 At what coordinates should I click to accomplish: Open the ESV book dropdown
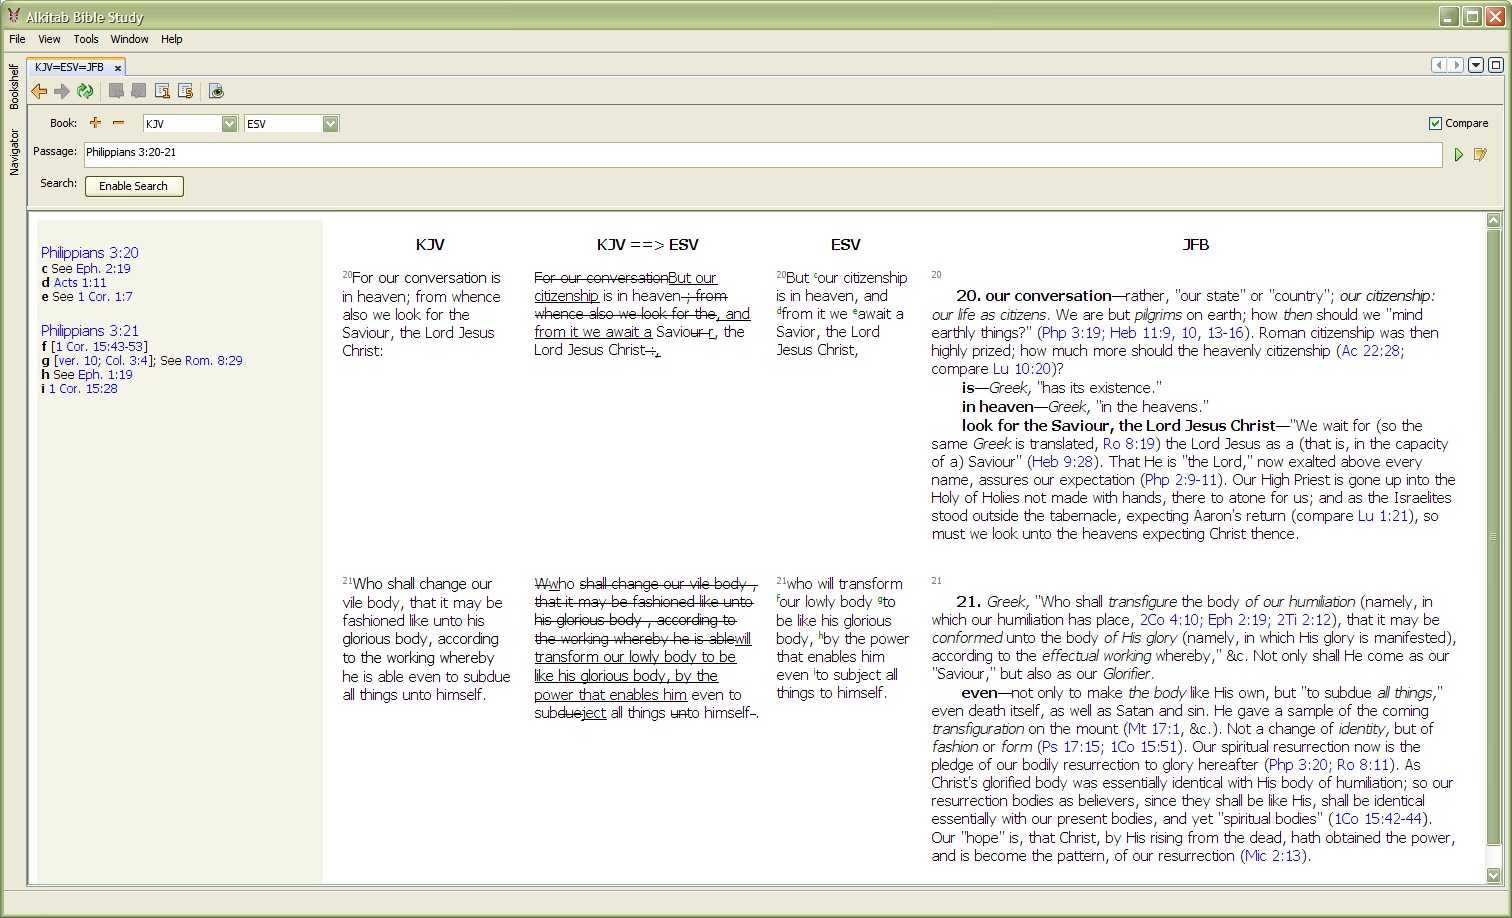point(330,123)
